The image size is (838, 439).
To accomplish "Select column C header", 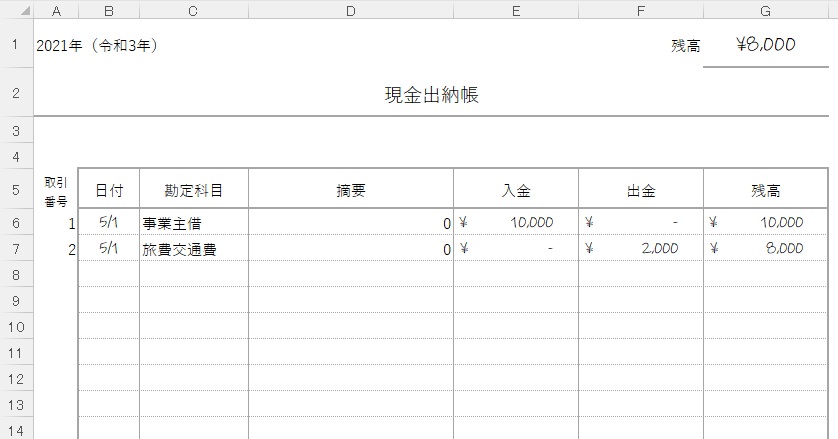I will 193,11.
